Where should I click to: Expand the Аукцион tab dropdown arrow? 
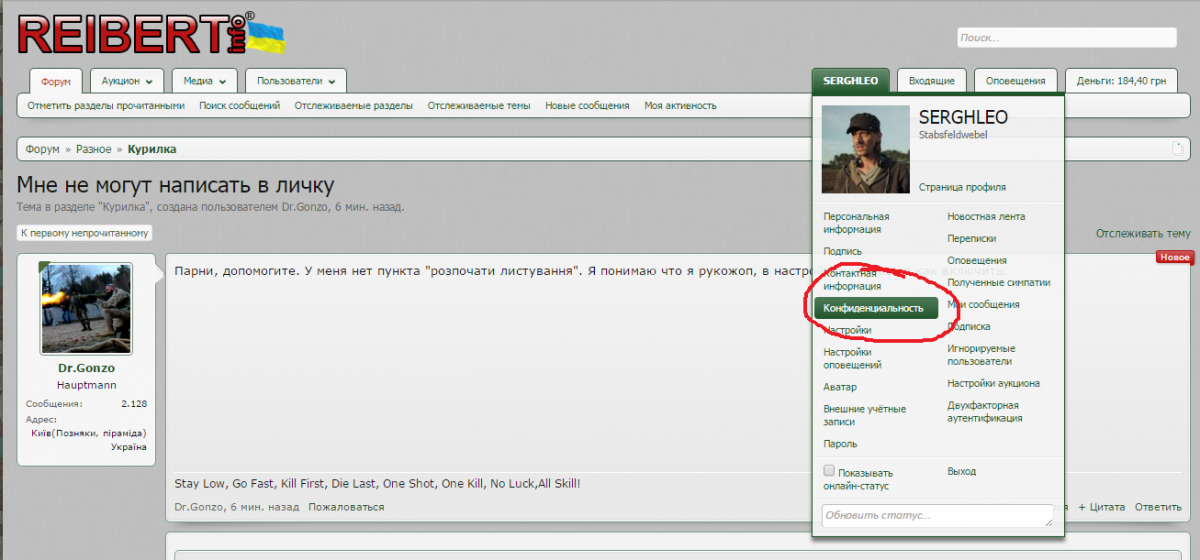coord(148,82)
